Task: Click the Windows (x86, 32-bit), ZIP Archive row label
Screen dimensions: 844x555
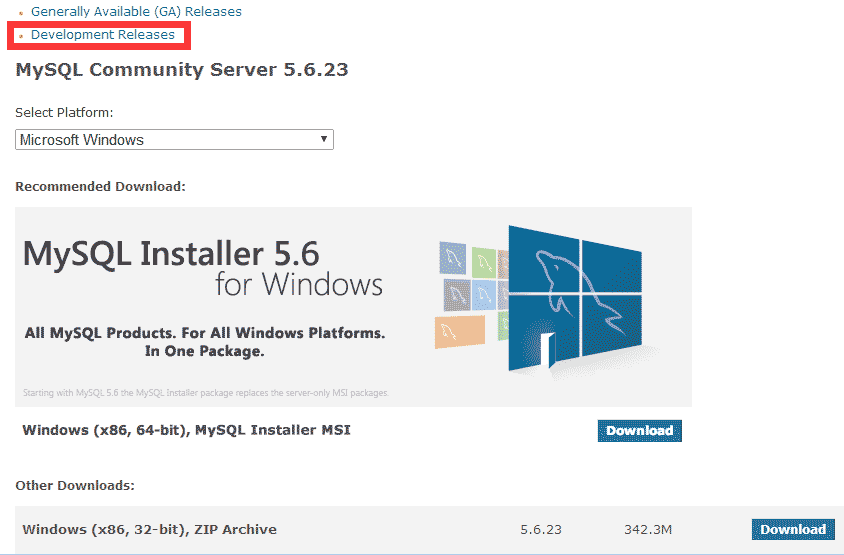Action: 149,529
